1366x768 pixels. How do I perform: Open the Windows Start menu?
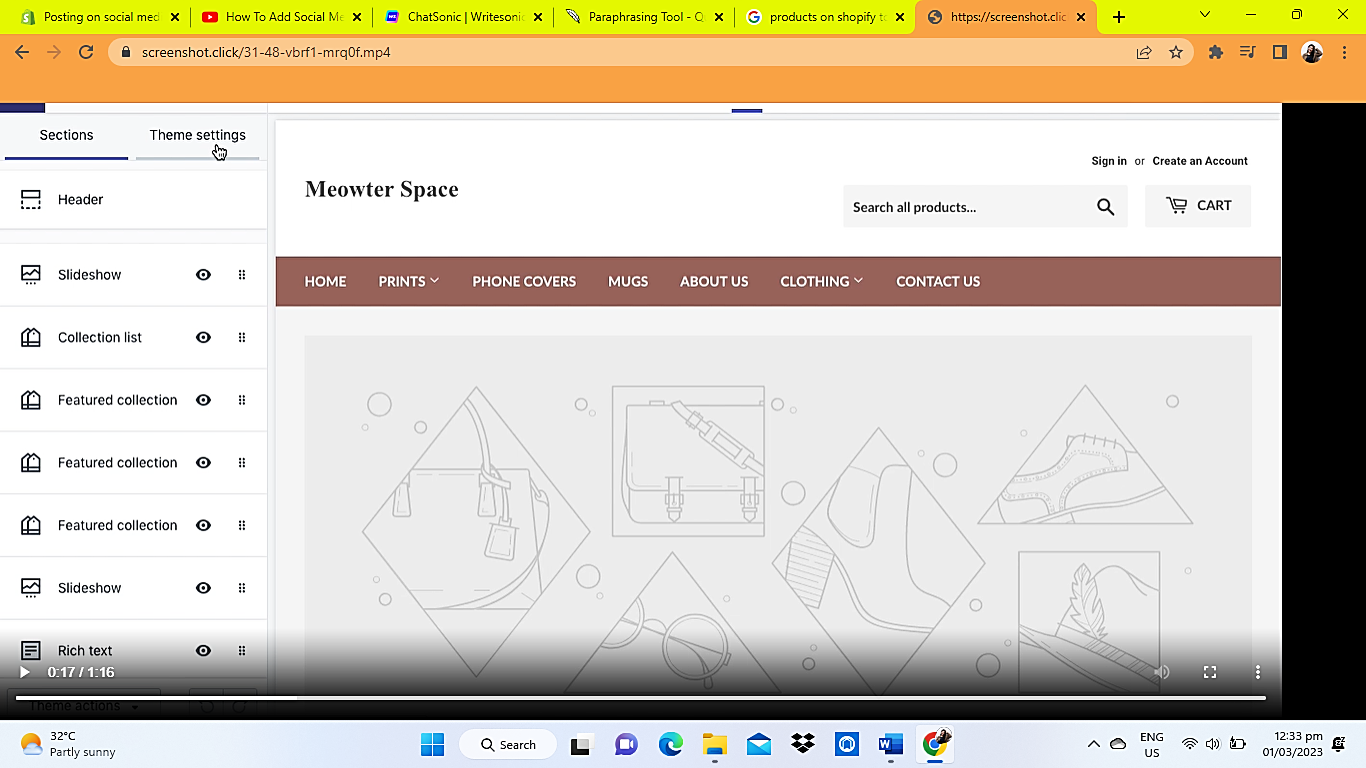[432, 744]
